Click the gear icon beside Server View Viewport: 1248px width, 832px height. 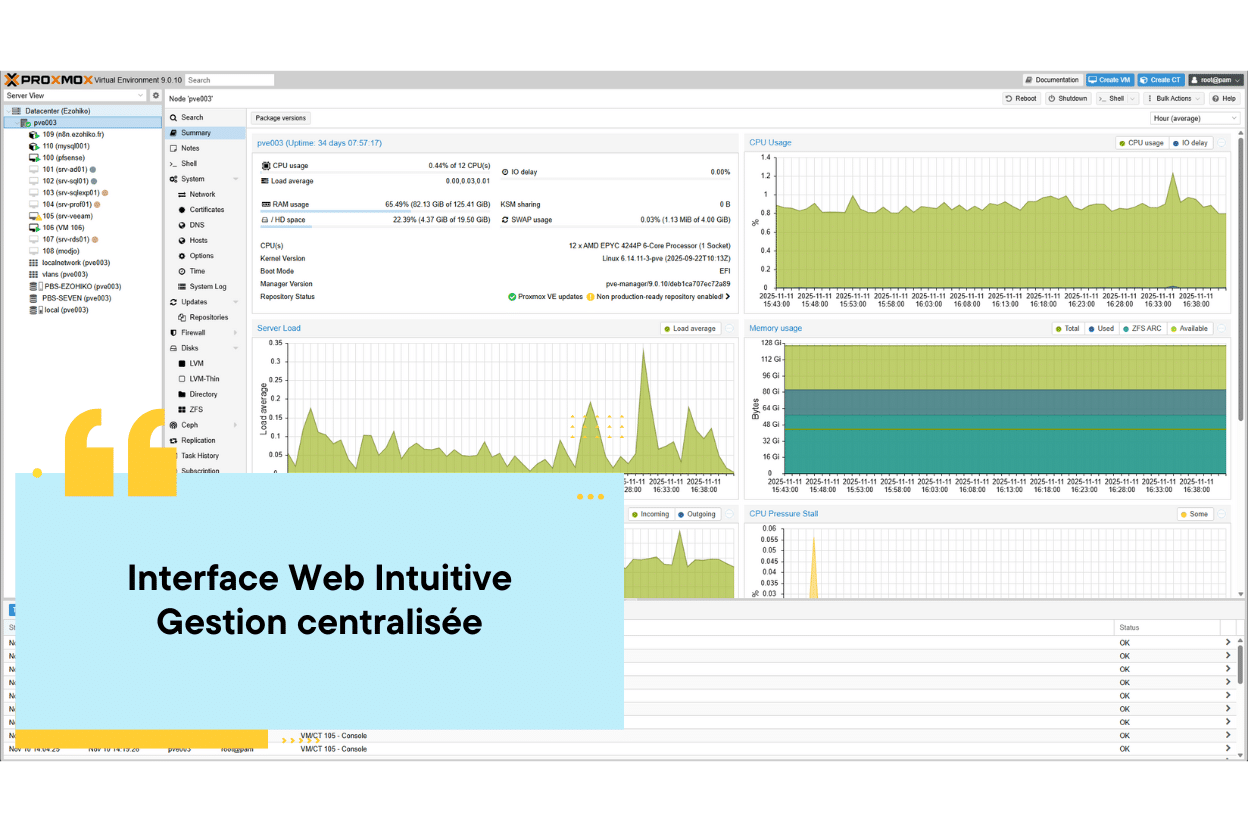pos(155,96)
